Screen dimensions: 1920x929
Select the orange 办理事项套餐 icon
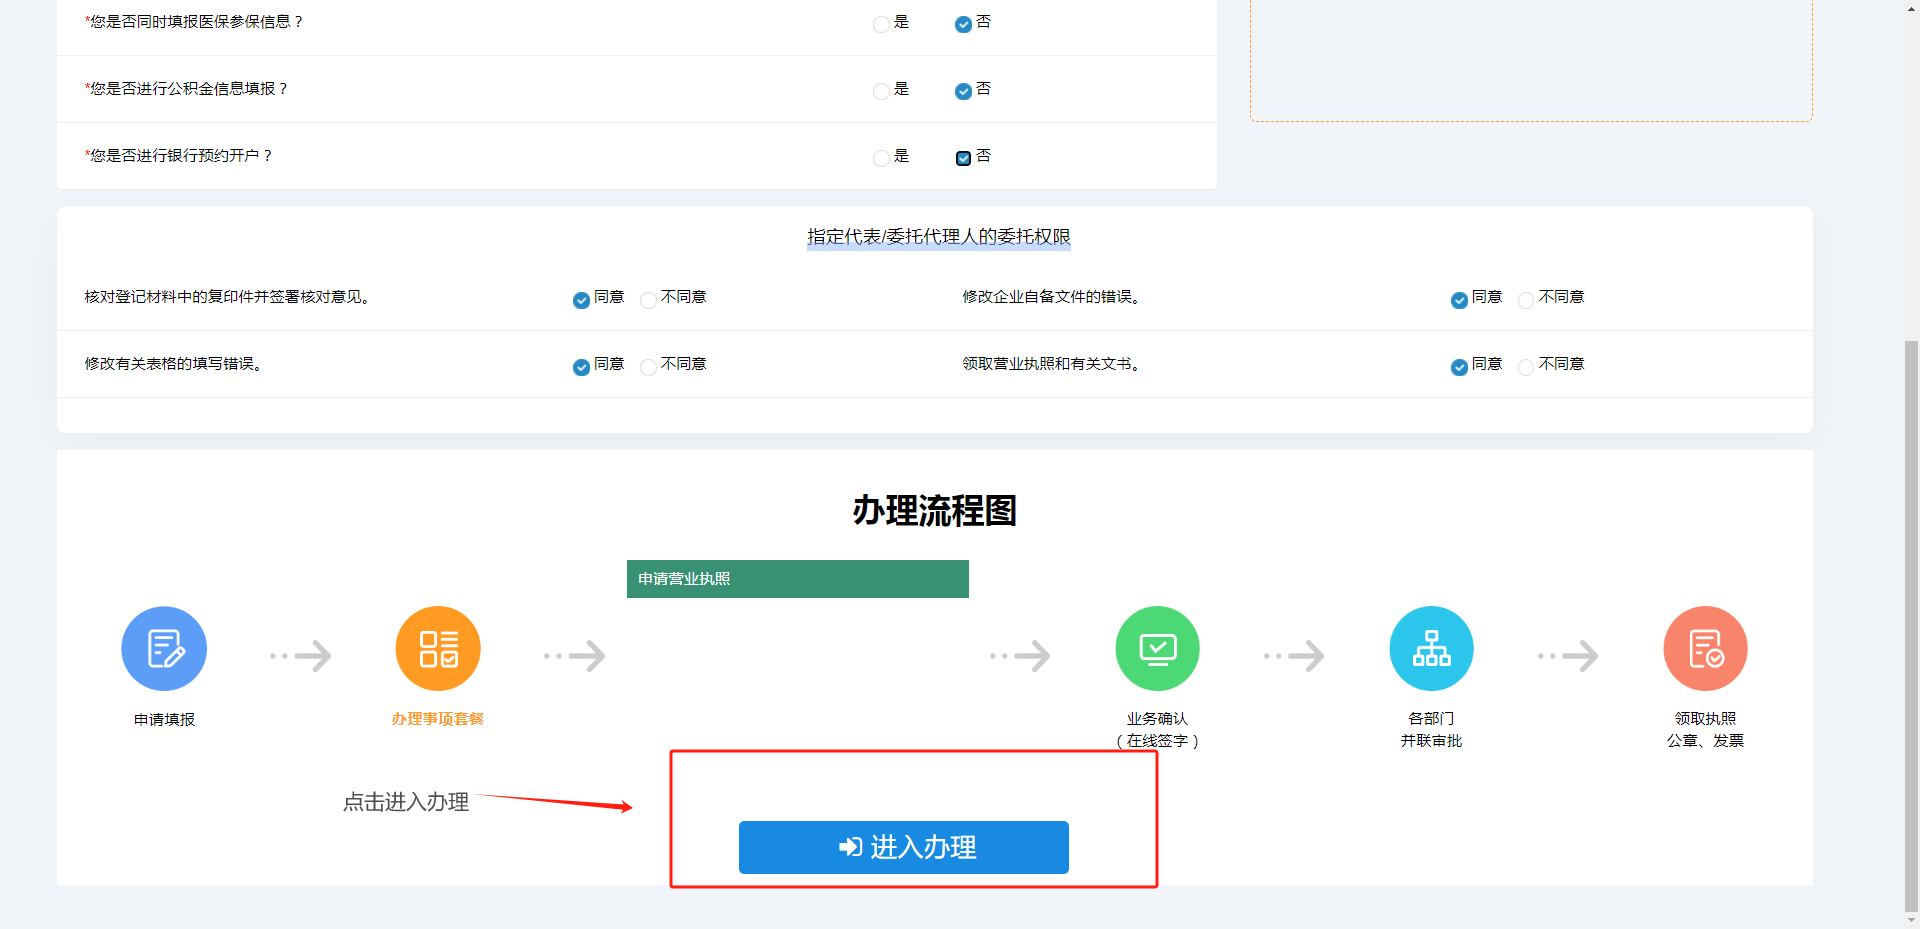point(438,648)
